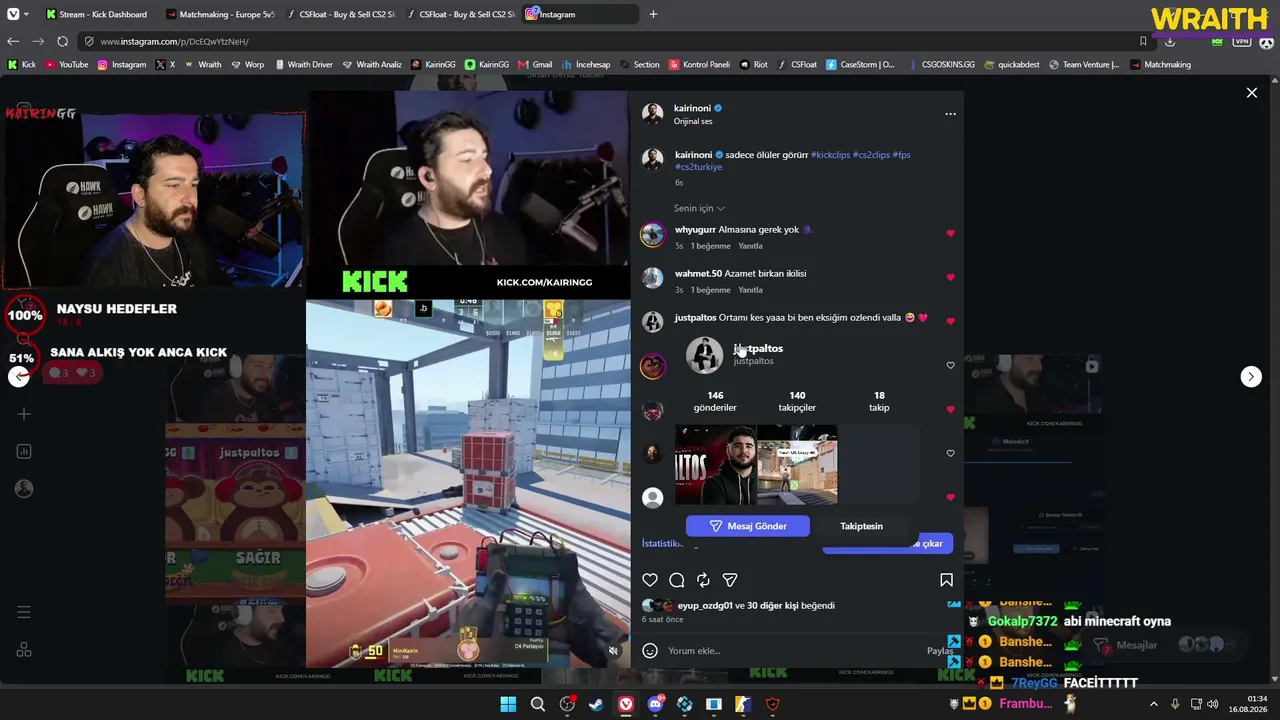Open the Windows Start menu
Image resolution: width=1280 pixels, height=720 pixels.
tap(508, 704)
